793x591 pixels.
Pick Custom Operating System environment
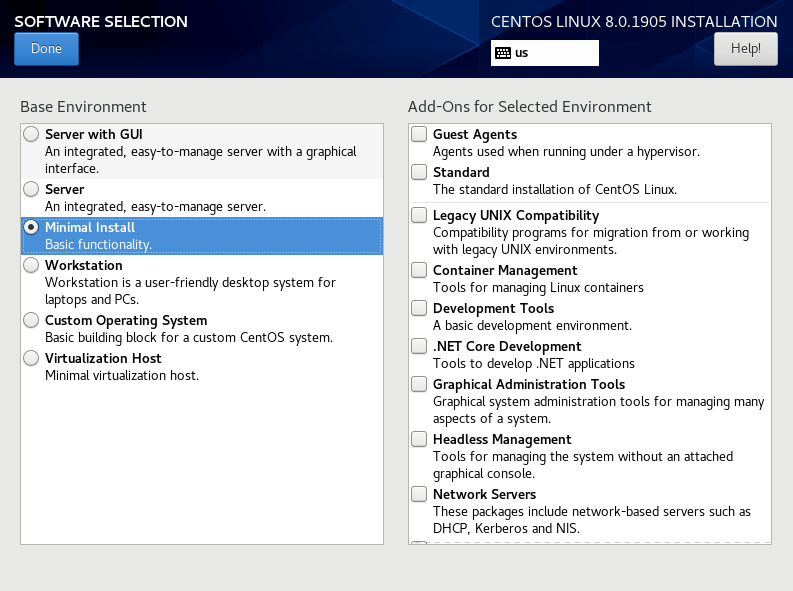[31, 320]
